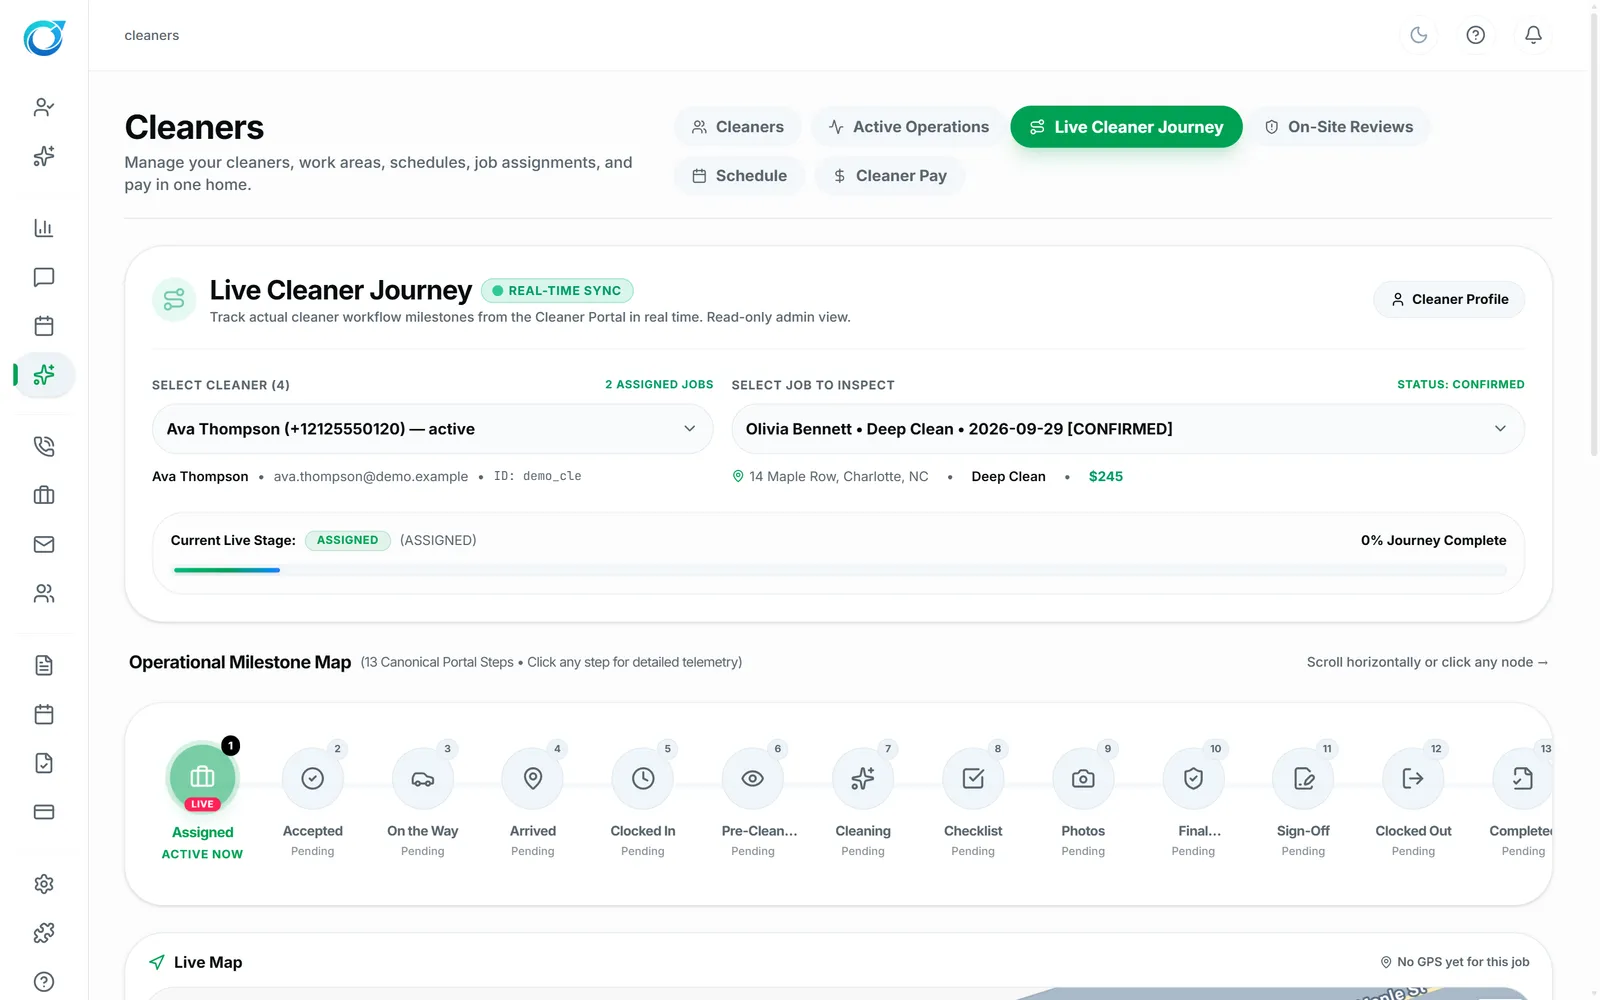This screenshot has width=1600, height=1000.
Task: Select the Accepted milestone node
Action: click(313, 778)
